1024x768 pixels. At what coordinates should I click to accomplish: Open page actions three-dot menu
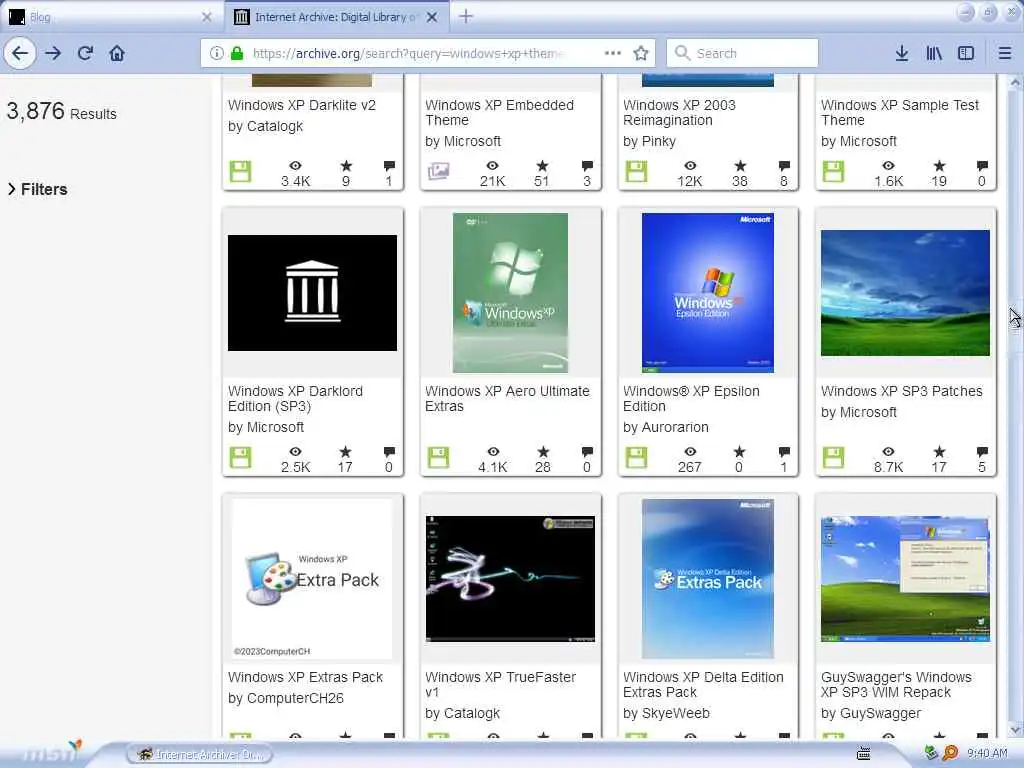coord(613,53)
